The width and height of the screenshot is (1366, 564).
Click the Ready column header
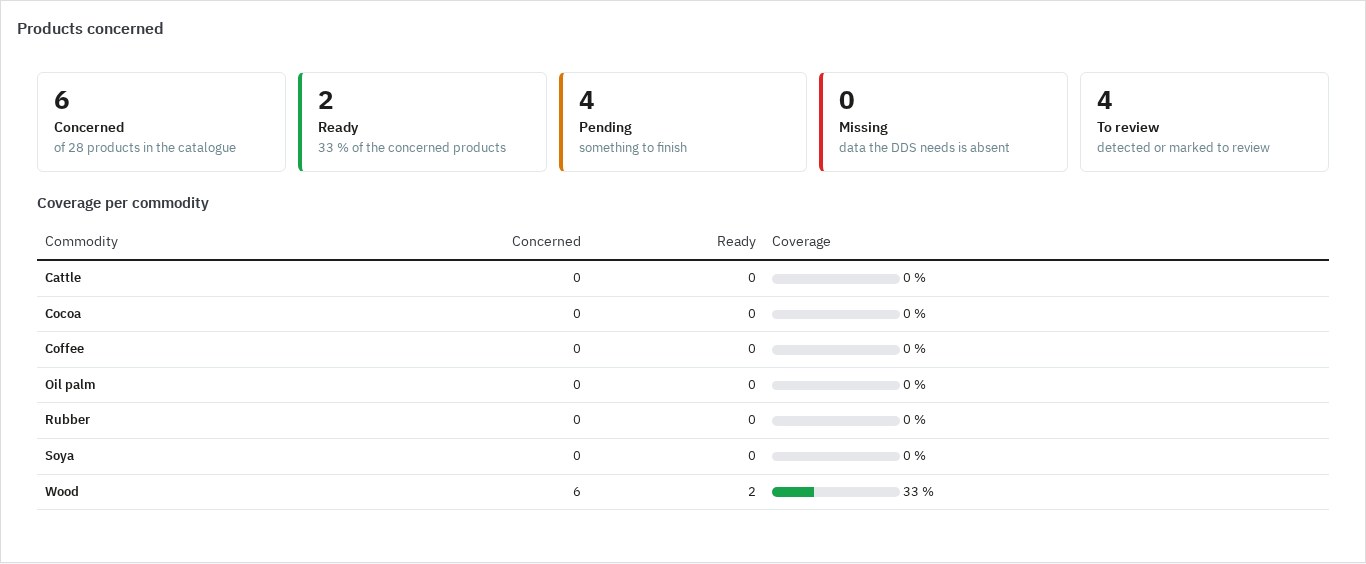click(736, 241)
